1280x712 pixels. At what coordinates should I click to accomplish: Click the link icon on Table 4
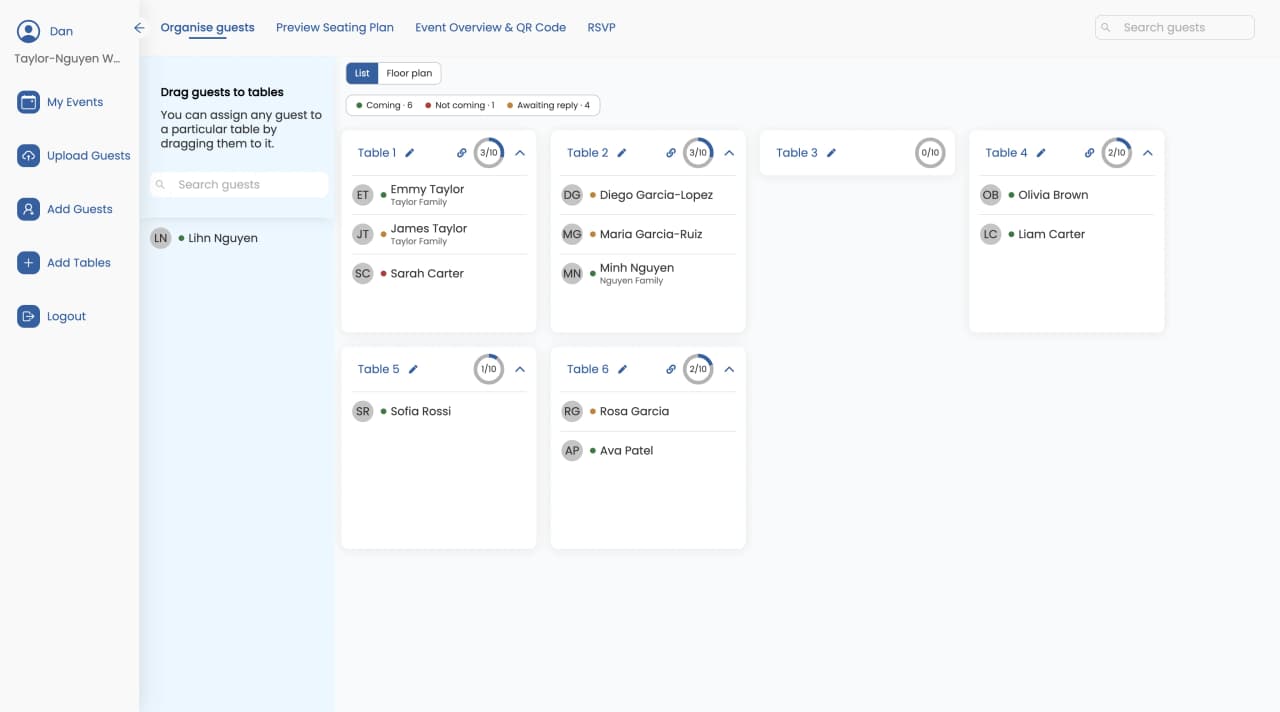[1090, 153]
